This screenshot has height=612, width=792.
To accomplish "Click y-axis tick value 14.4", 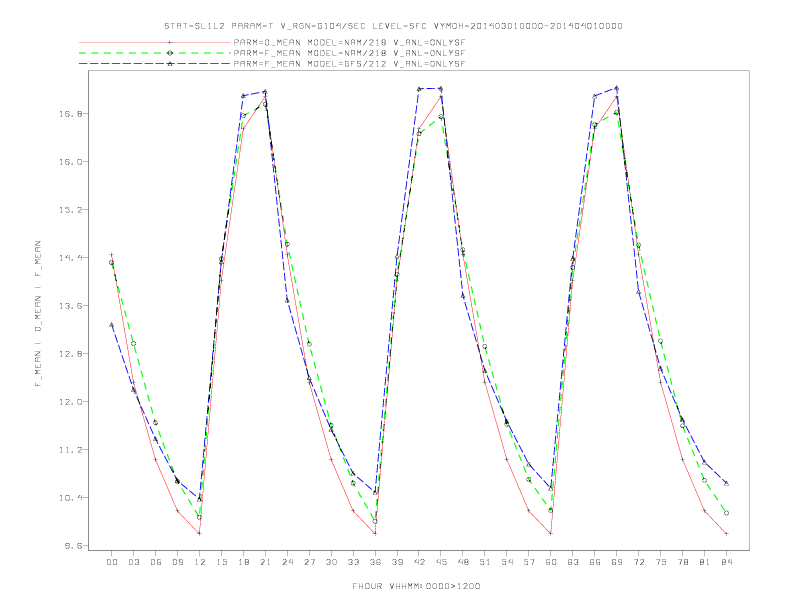I will click(x=70, y=258).
